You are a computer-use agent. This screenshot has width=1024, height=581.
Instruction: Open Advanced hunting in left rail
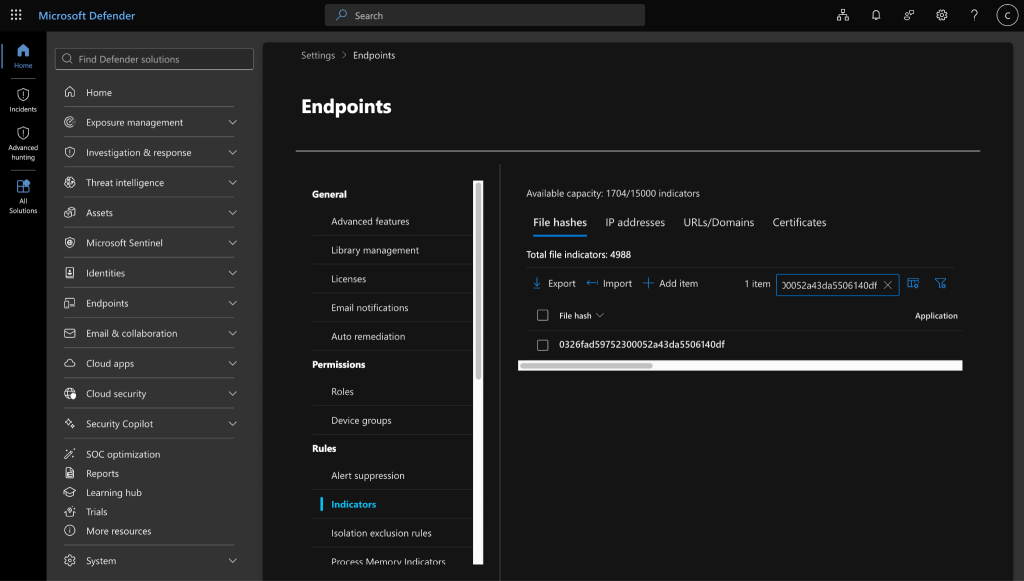23,144
